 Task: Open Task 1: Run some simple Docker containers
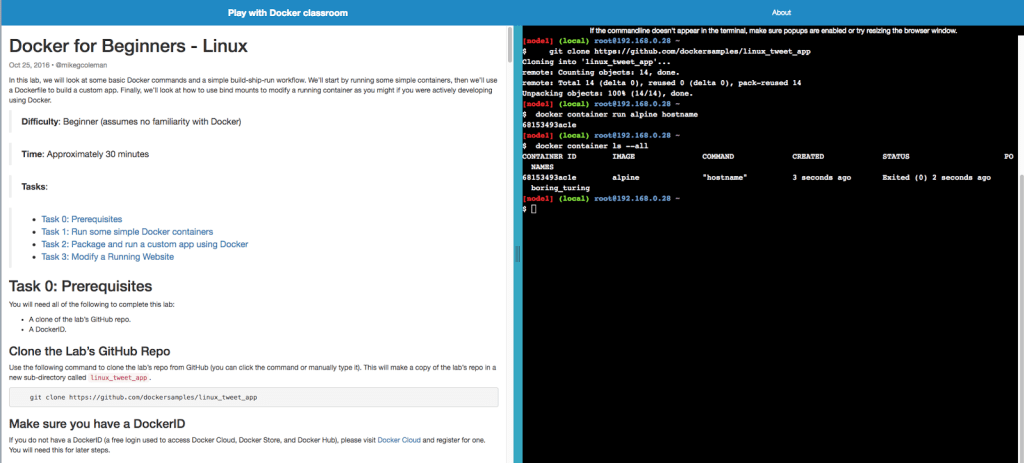tap(127, 232)
